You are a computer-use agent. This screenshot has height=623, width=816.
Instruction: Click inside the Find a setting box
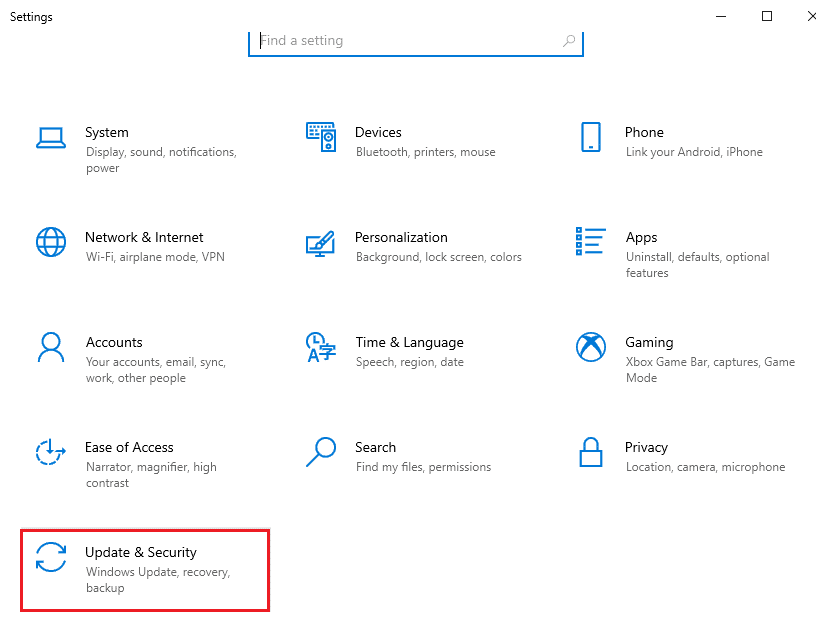400,41
